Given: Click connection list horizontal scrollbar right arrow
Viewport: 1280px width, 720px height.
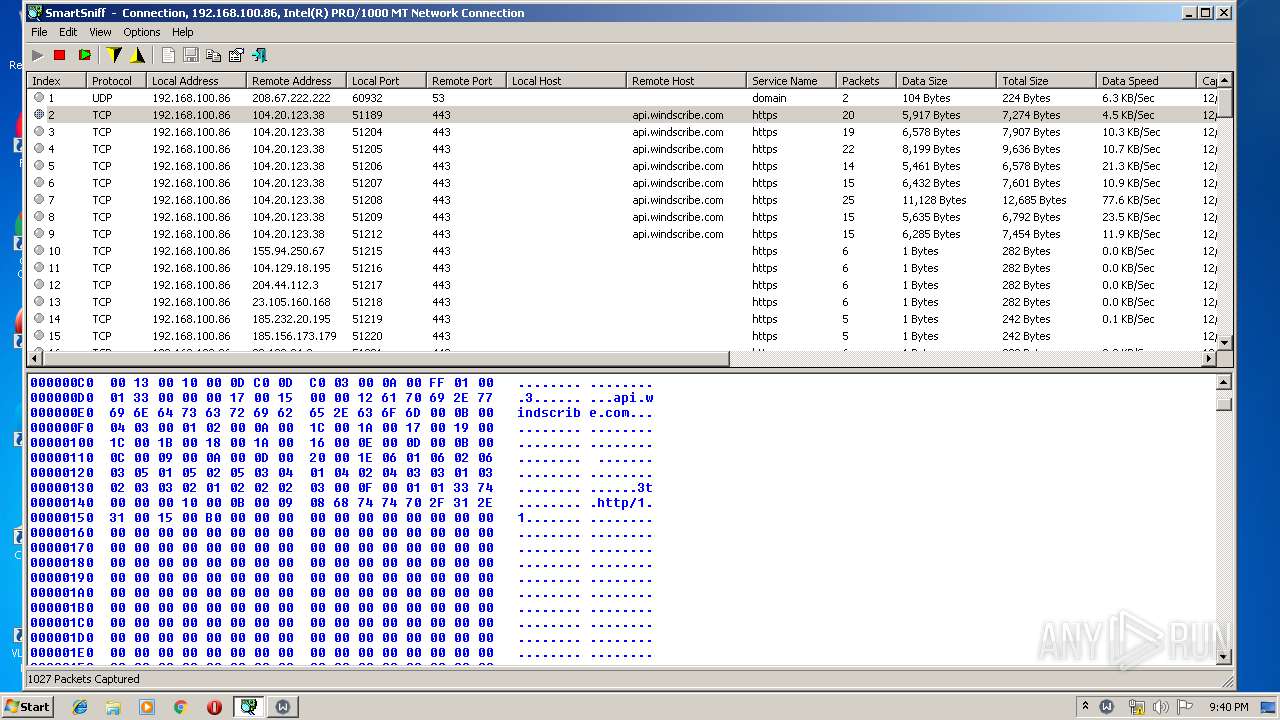Looking at the screenshot, I should coord(1208,358).
